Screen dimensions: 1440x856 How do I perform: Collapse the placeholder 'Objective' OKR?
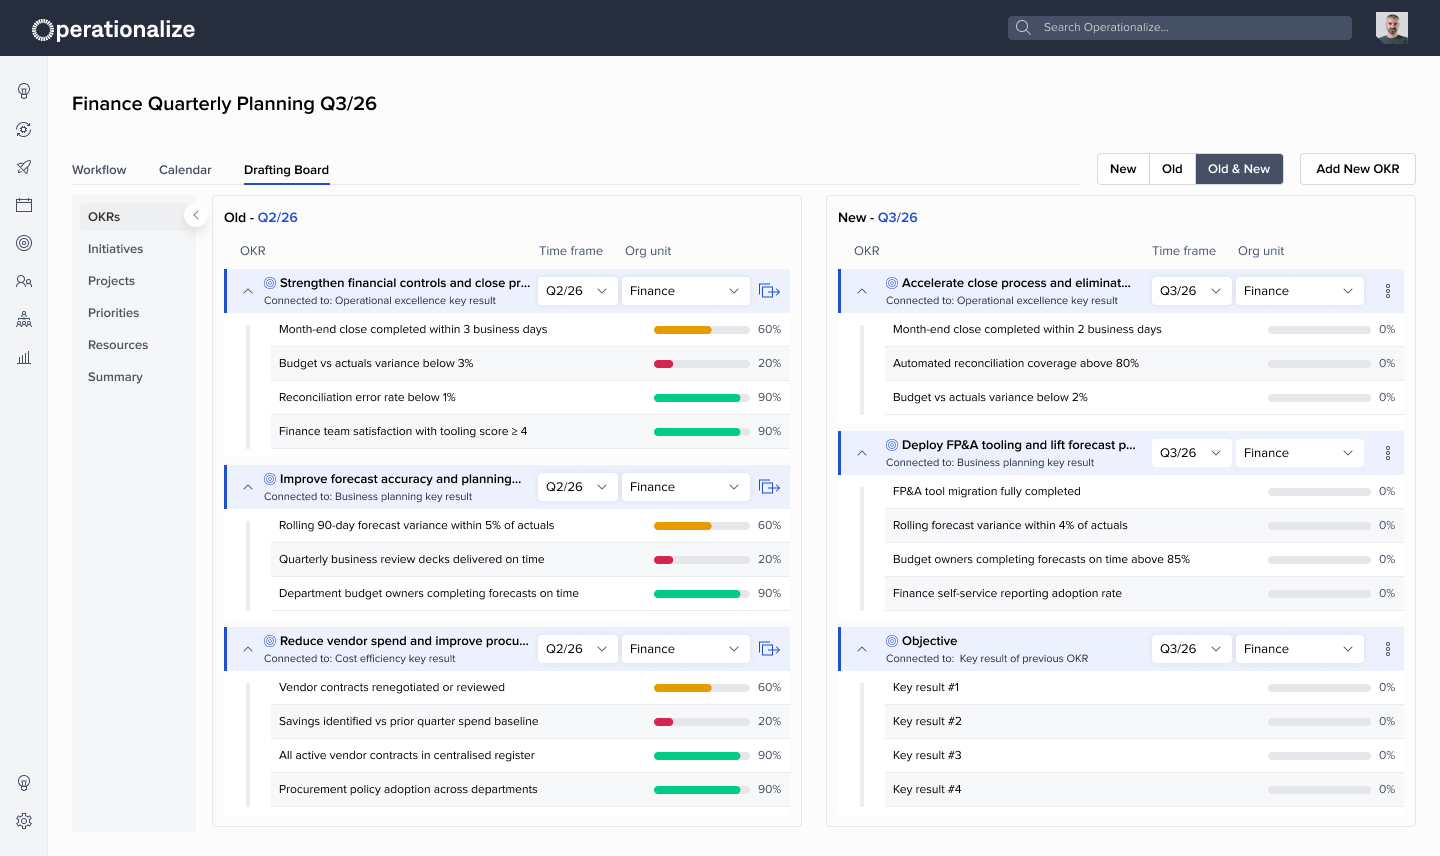point(862,649)
